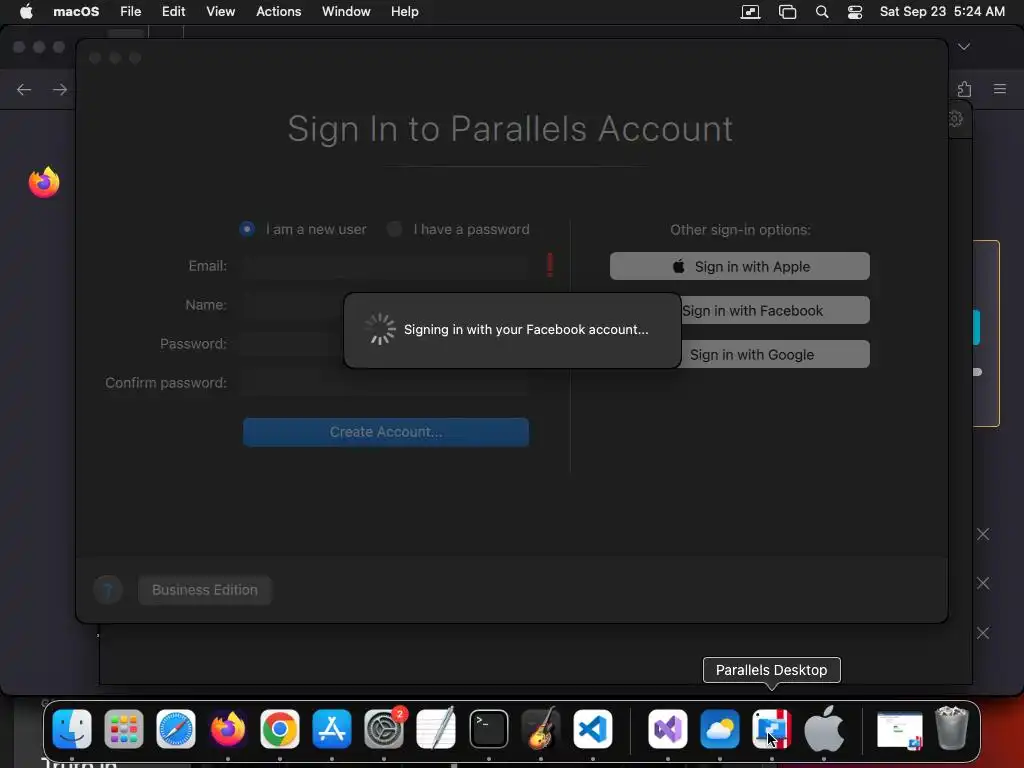Open the Apple menu
The image size is (1024, 768).
pyautogui.click(x=26, y=12)
